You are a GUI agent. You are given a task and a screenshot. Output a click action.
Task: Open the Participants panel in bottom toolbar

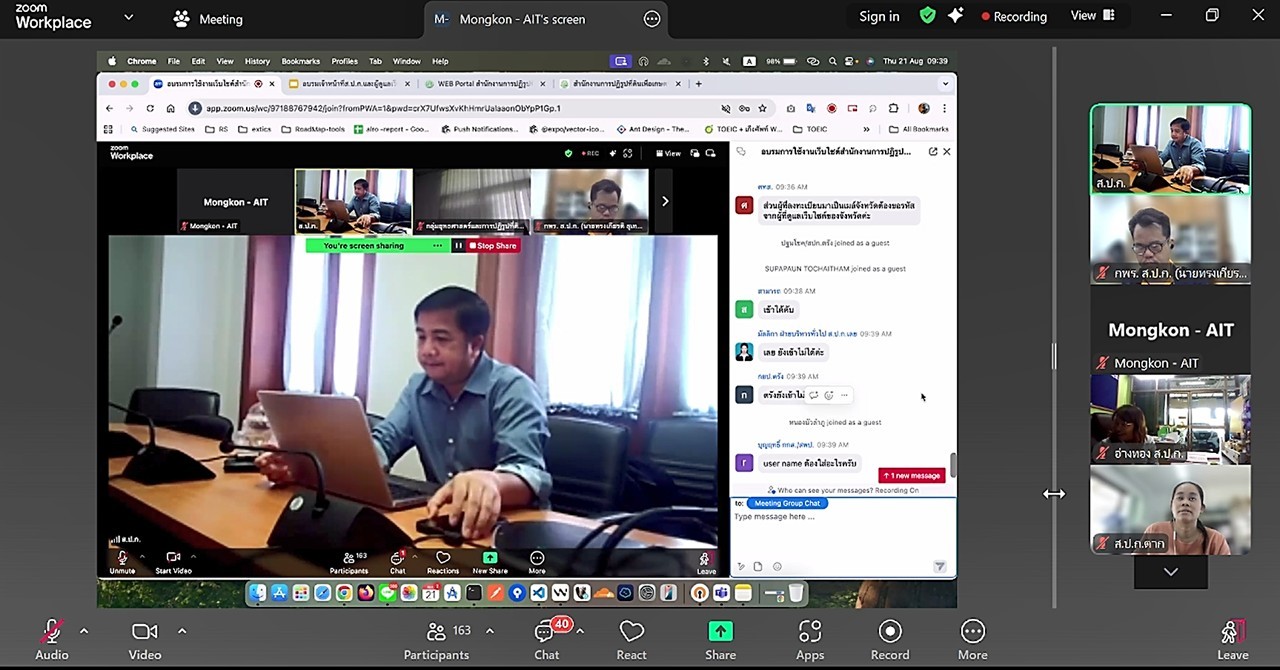point(436,640)
